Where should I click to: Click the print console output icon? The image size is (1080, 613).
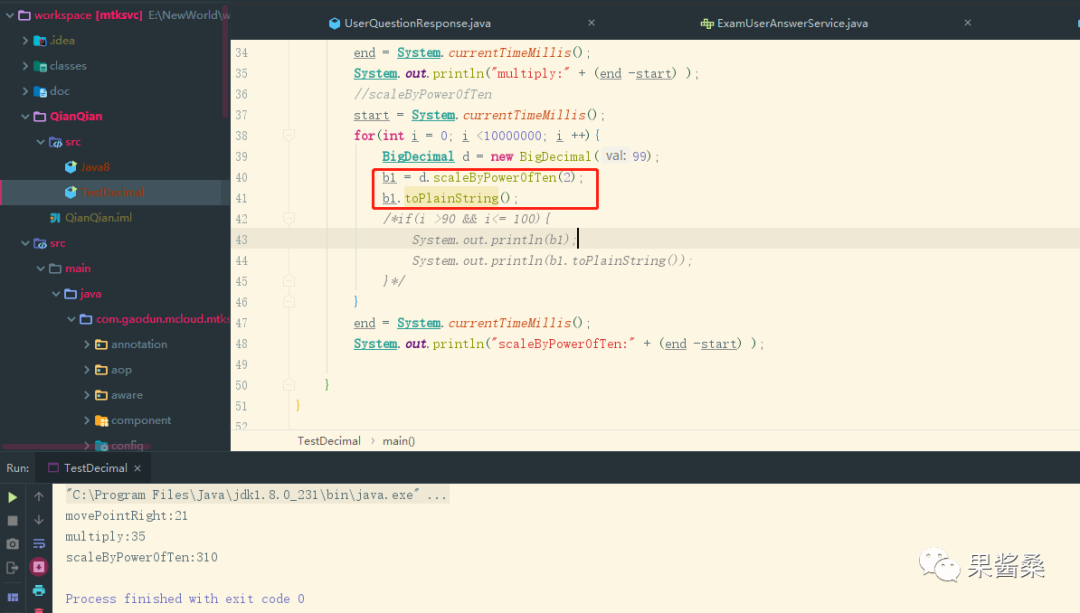[x=39, y=590]
